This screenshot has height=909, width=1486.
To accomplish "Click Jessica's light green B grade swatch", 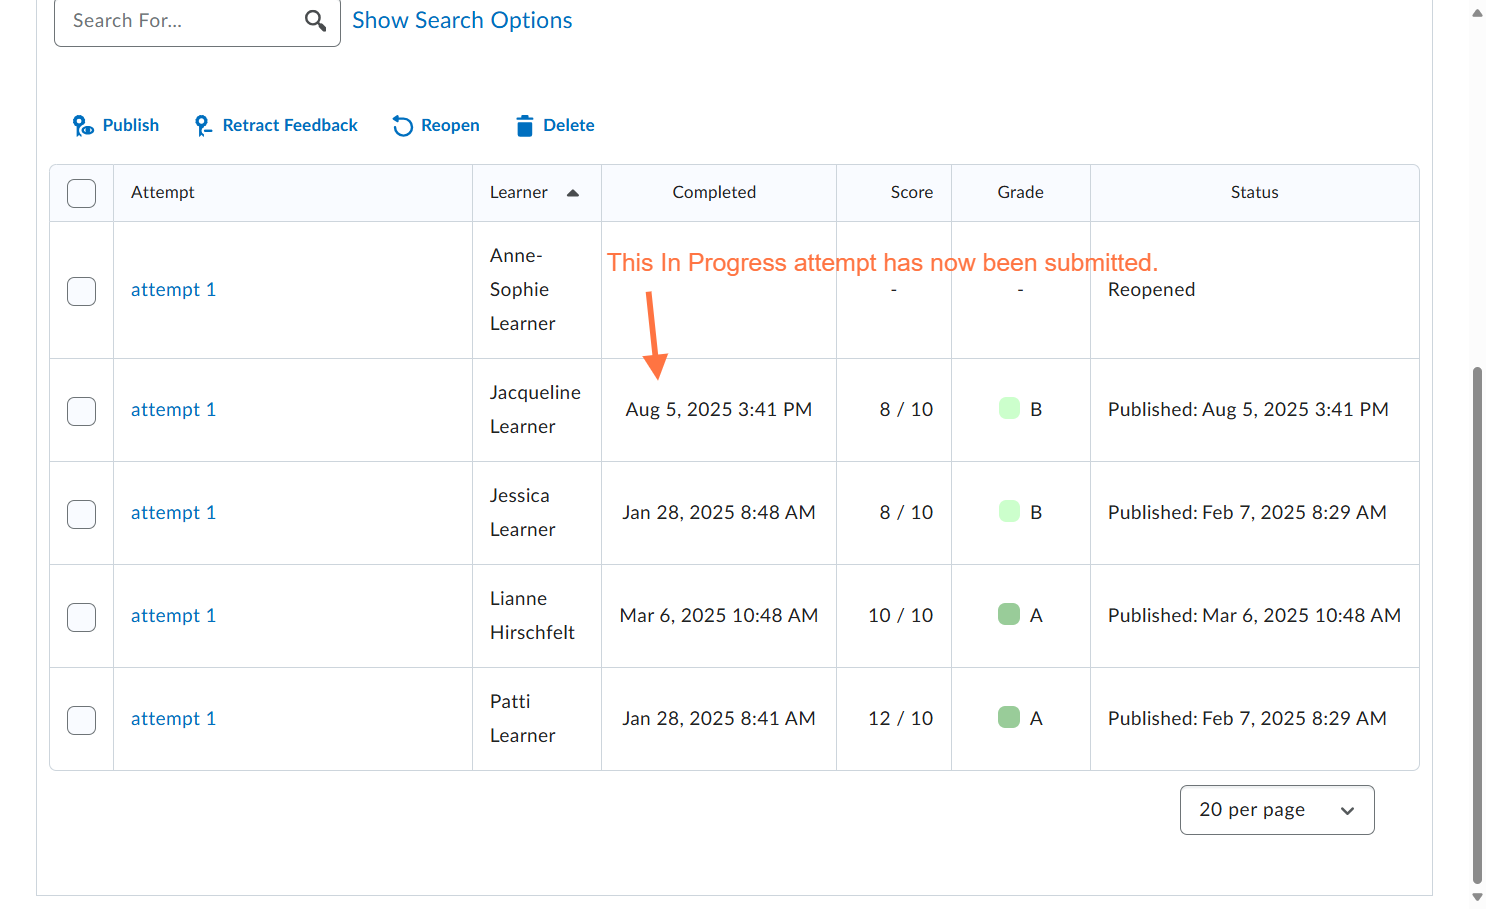I will pos(1009,511).
